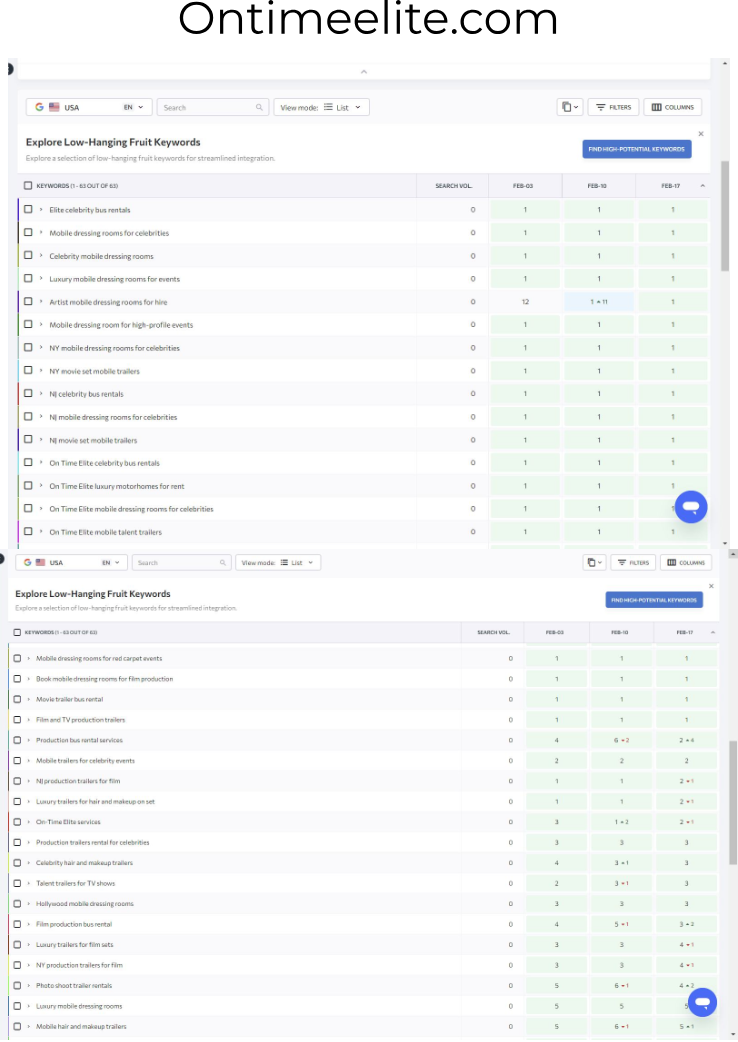Expand row Mobile dressing rooms for celebrities

[x=41, y=233]
